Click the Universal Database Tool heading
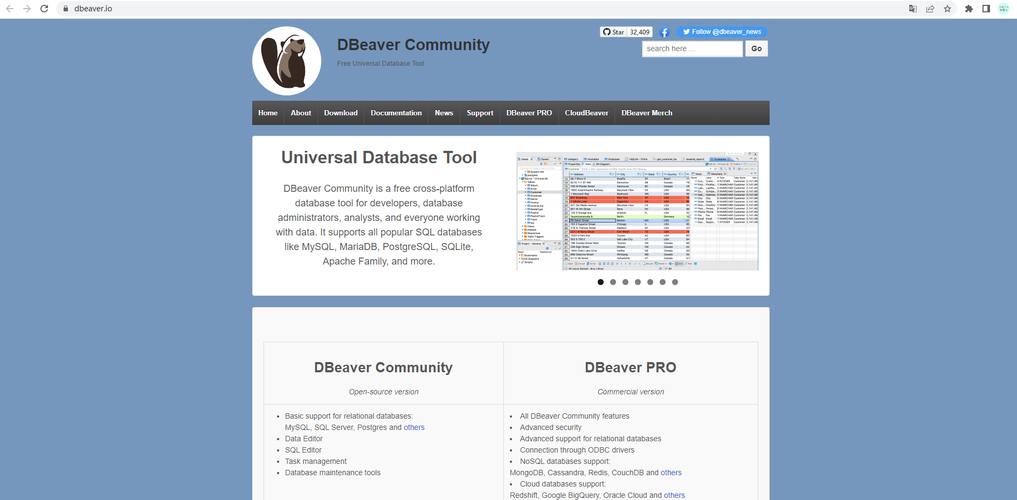Image resolution: width=1017 pixels, height=500 pixels. (x=379, y=158)
